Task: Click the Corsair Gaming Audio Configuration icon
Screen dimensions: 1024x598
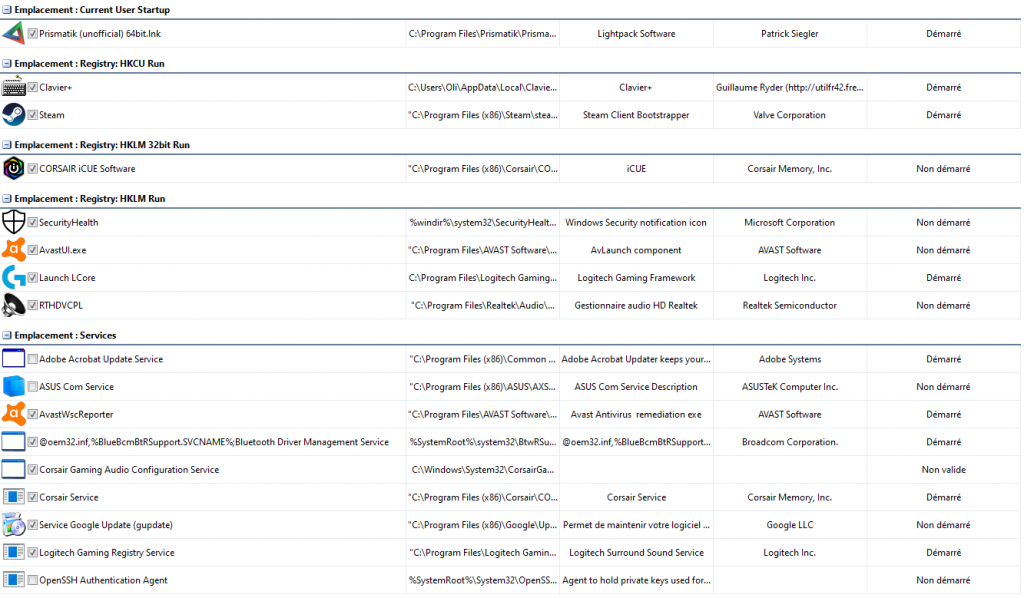Action: [x=13, y=469]
